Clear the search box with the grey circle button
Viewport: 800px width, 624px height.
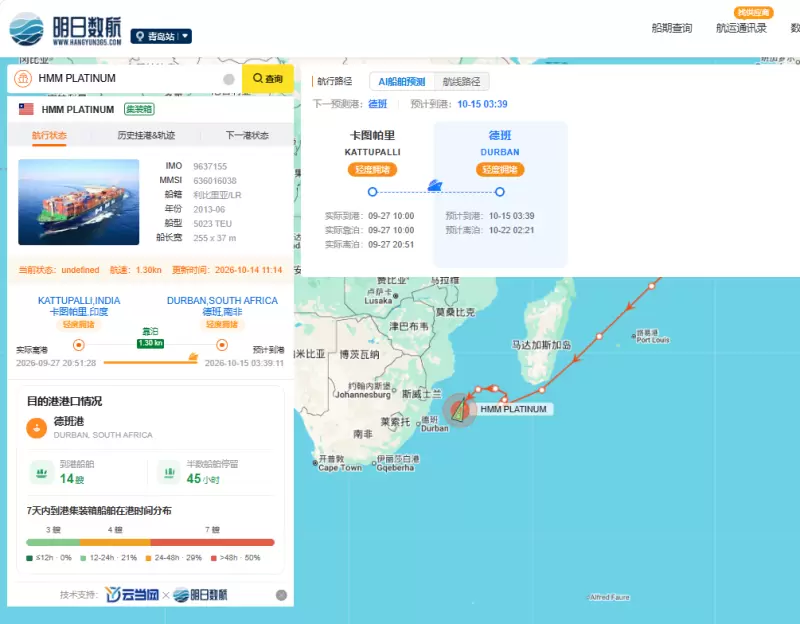(229, 79)
